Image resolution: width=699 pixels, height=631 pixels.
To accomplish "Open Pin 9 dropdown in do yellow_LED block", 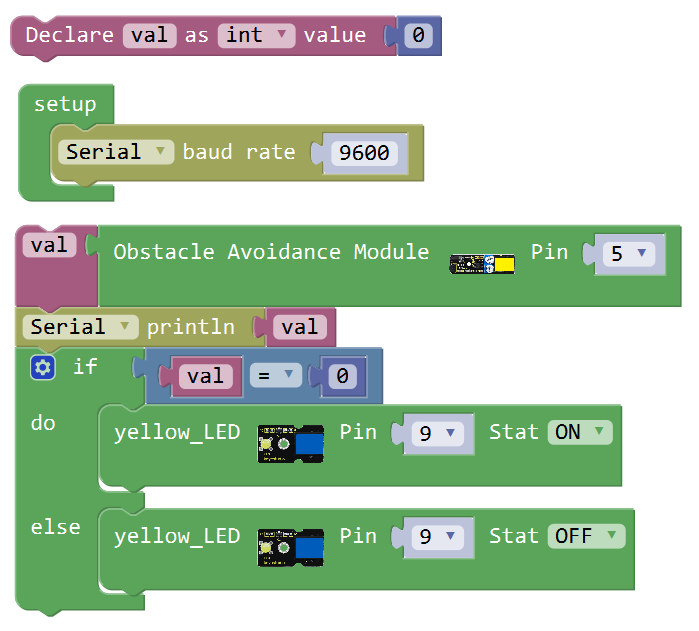I will click(437, 433).
